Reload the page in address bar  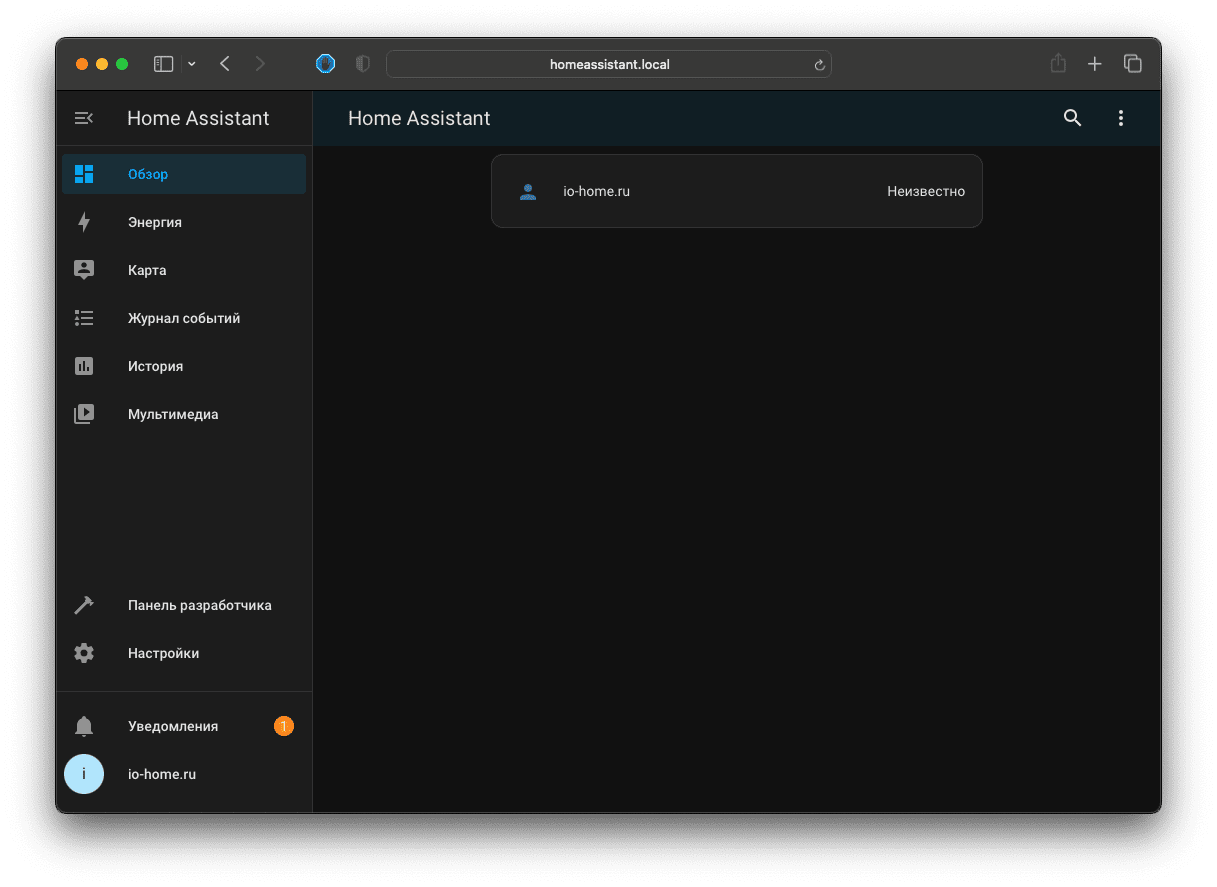click(819, 64)
